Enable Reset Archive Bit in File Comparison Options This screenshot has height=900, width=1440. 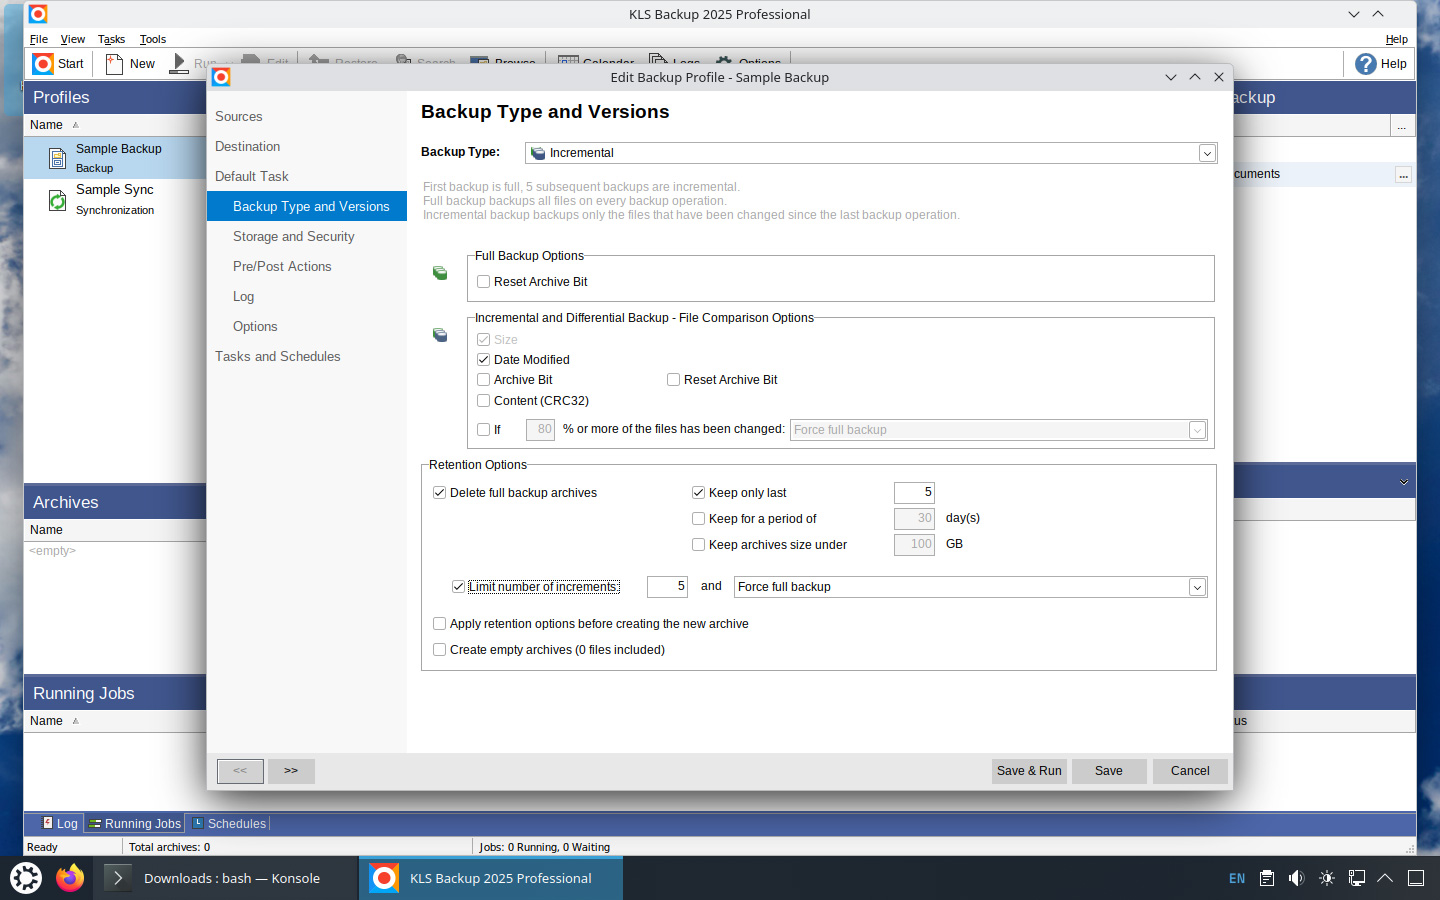coord(674,380)
